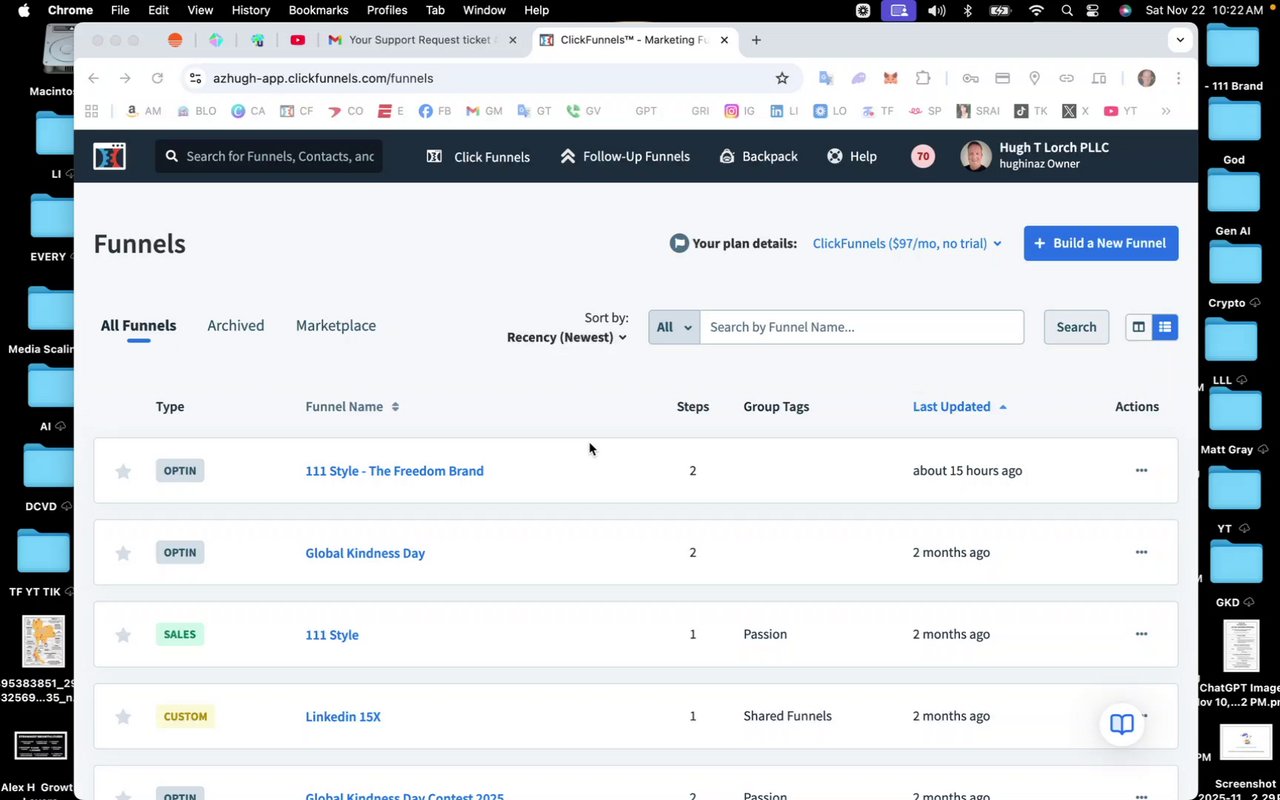This screenshot has width=1280, height=800.
Task: Open the Hugh T Lorch PLLC account menu
Action: (1035, 155)
